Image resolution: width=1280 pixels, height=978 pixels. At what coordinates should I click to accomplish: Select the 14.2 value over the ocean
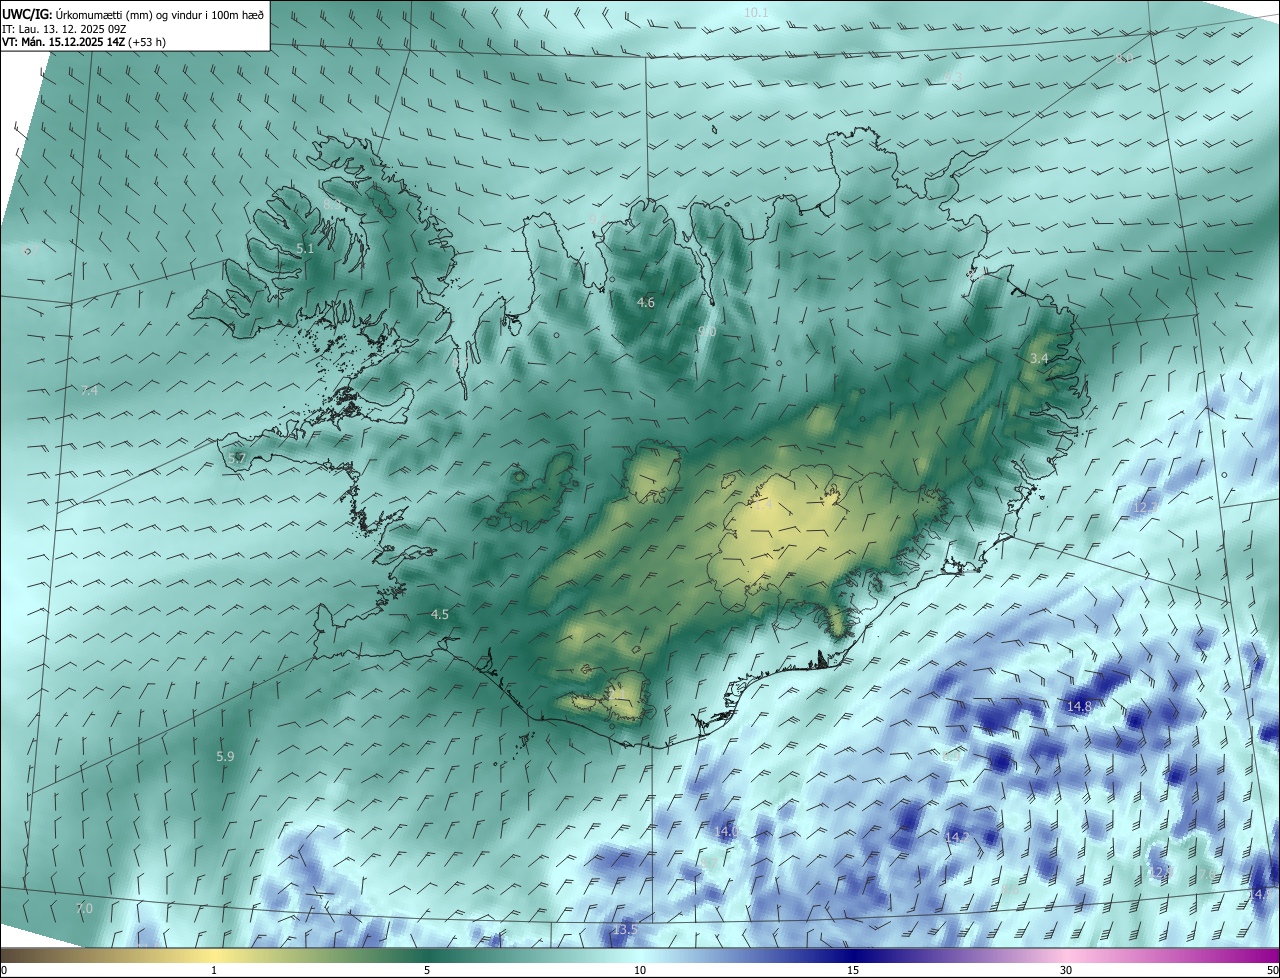click(x=957, y=836)
